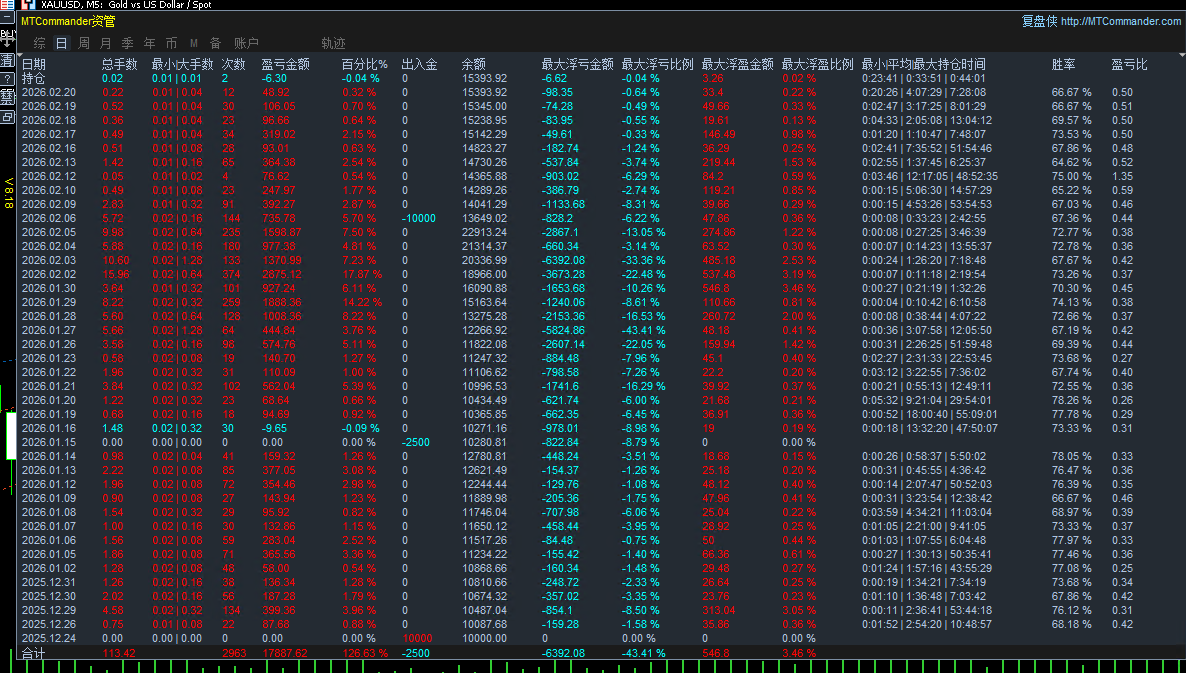Switch to the 季 quarterly tab

(128, 43)
